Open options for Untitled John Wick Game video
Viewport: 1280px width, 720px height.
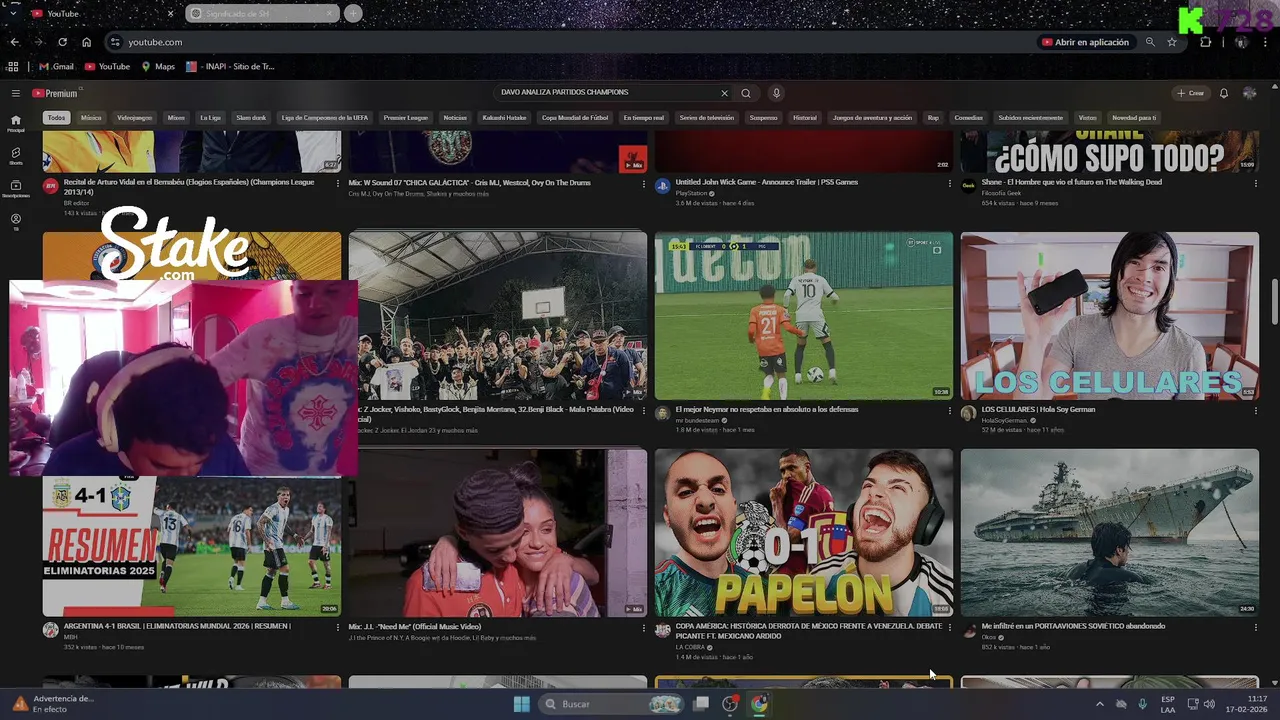click(949, 184)
